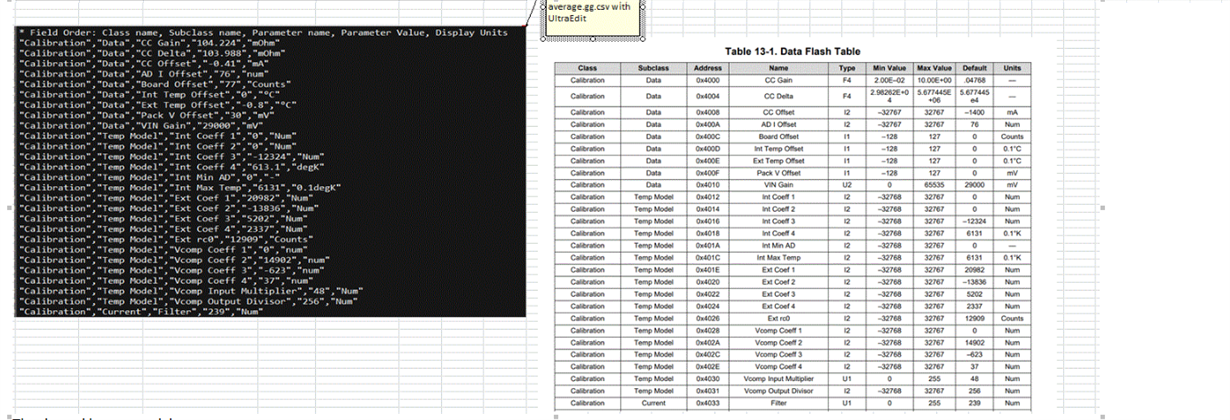Click the "VIN Gain" table name cell
This screenshot has width=1230, height=420.
pos(777,185)
